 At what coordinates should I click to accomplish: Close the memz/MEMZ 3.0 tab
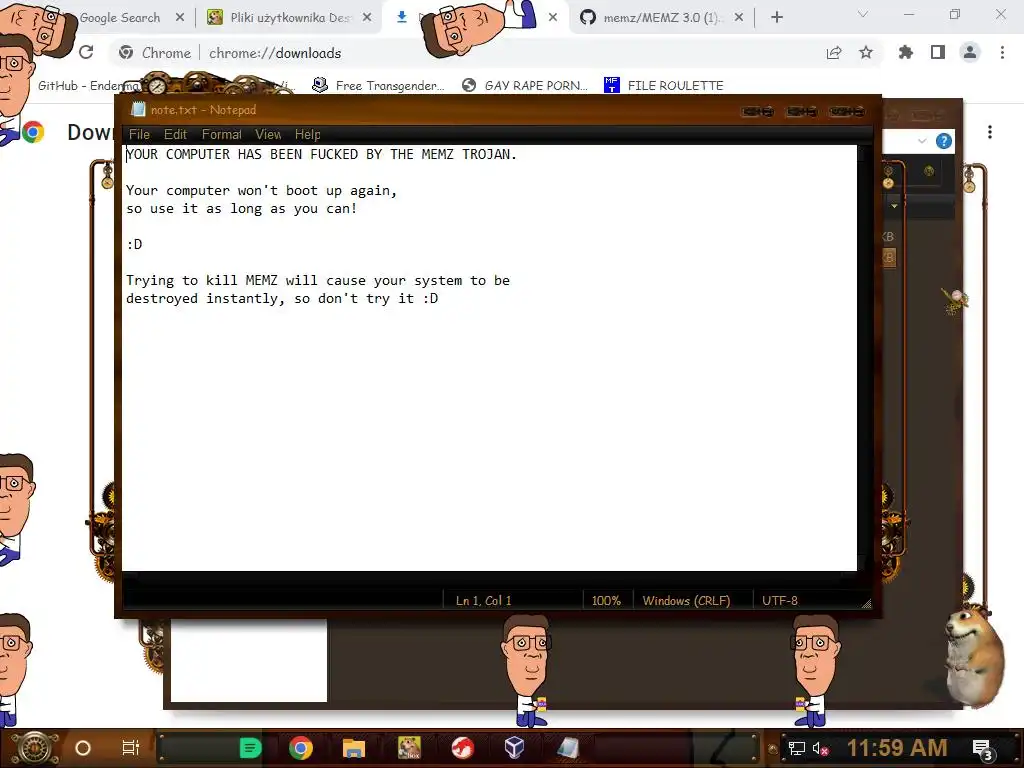[739, 18]
